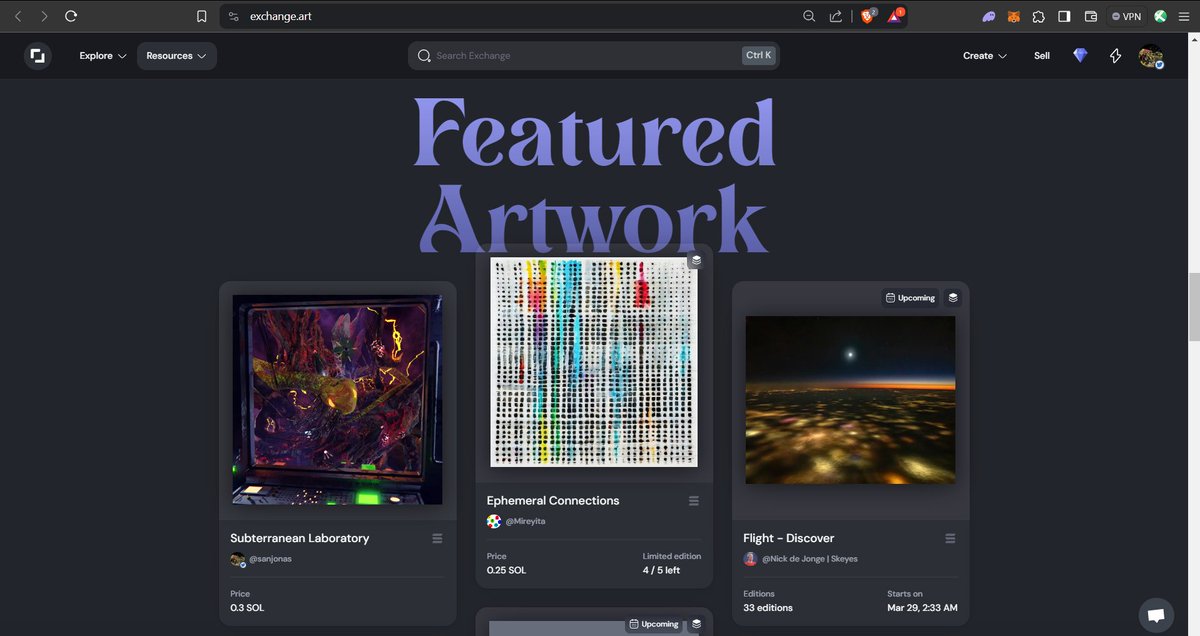This screenshot has width=1200, height=636.
Task: Open the Phantom wallet extension
Action: [988, 16]
